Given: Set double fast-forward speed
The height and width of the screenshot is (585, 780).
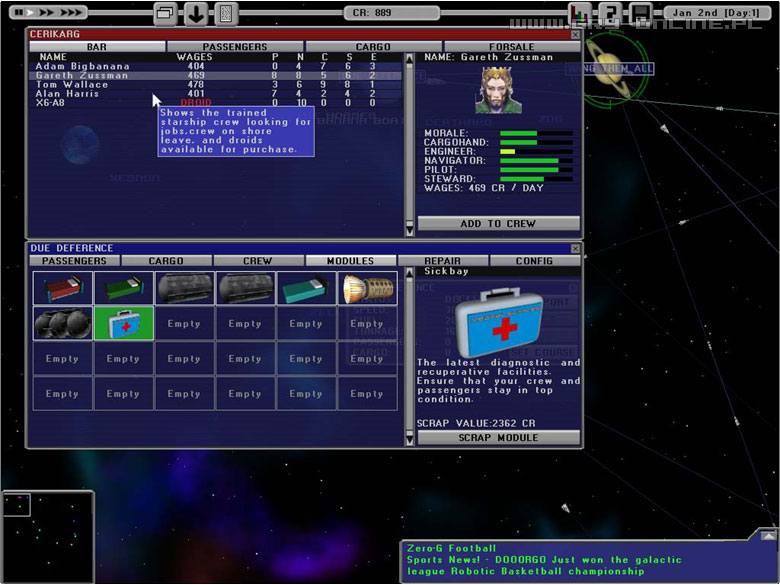Looking at the screenshot, I should 46,12.
